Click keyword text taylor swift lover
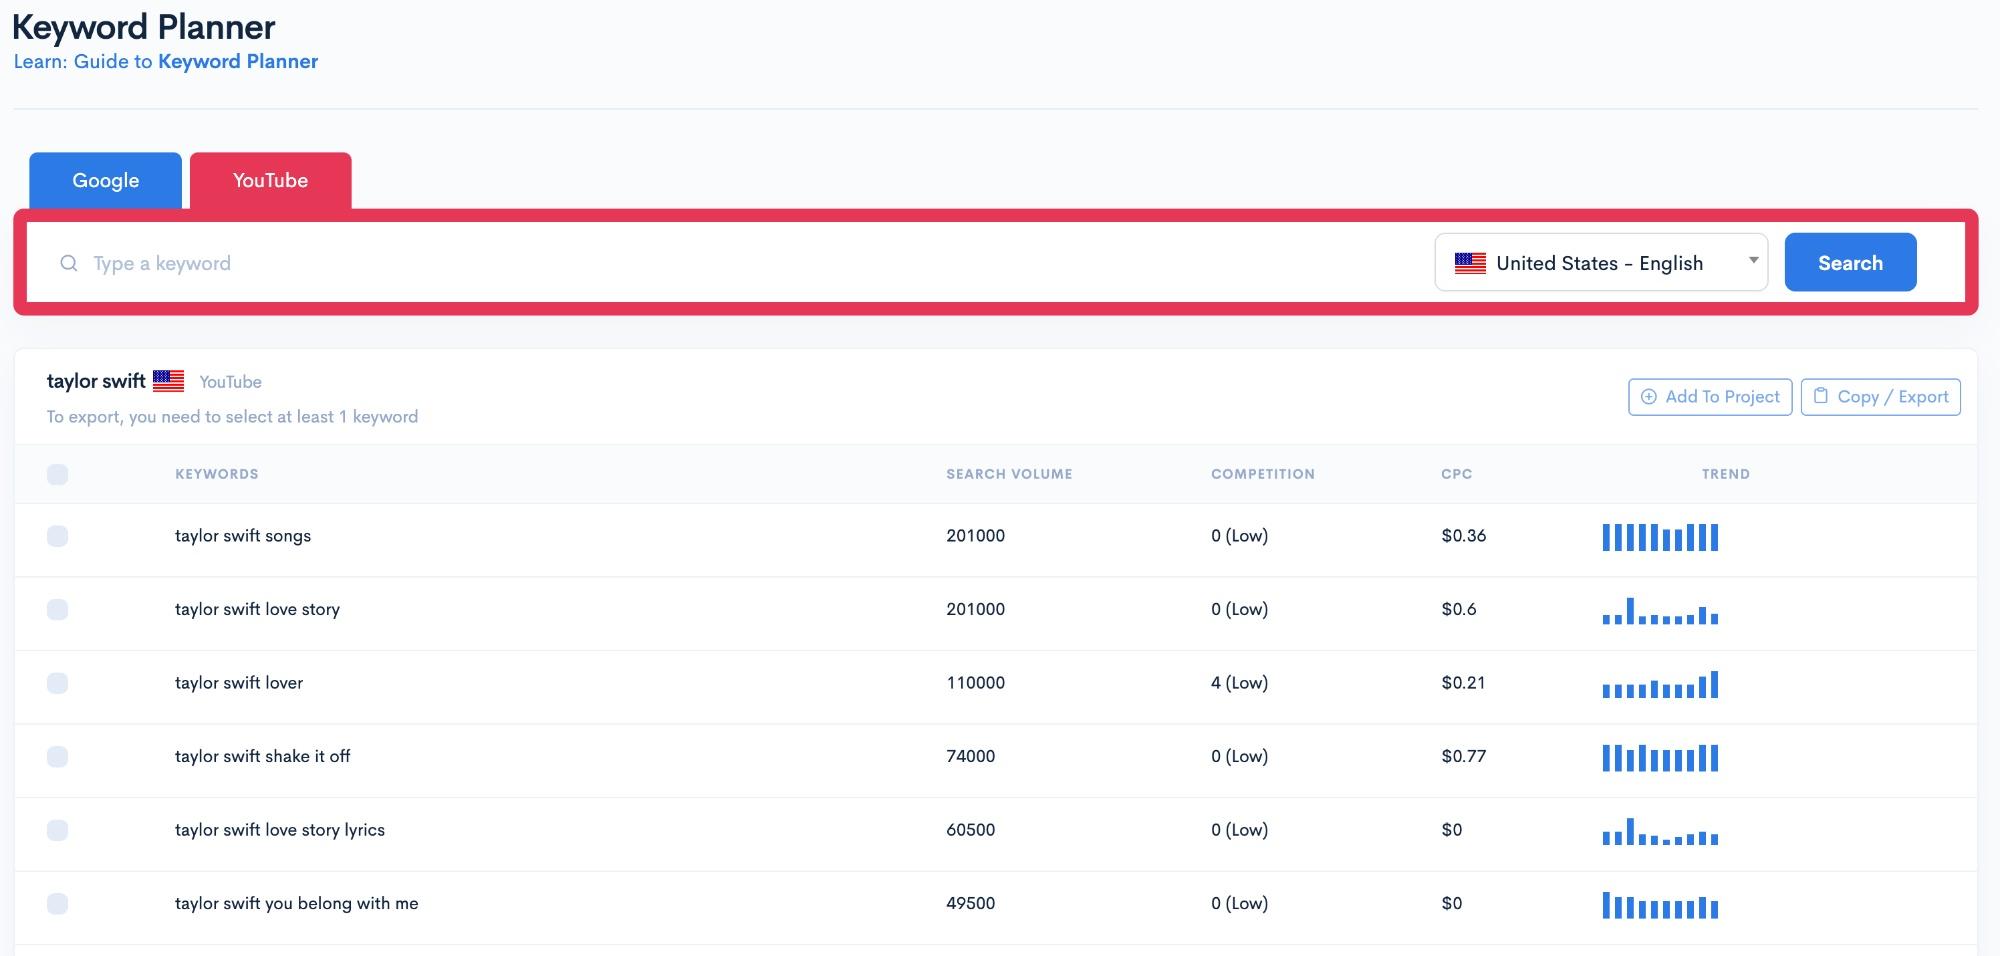Image resolution: width=2000 pixels, height=956 pixels. point(239,683)
